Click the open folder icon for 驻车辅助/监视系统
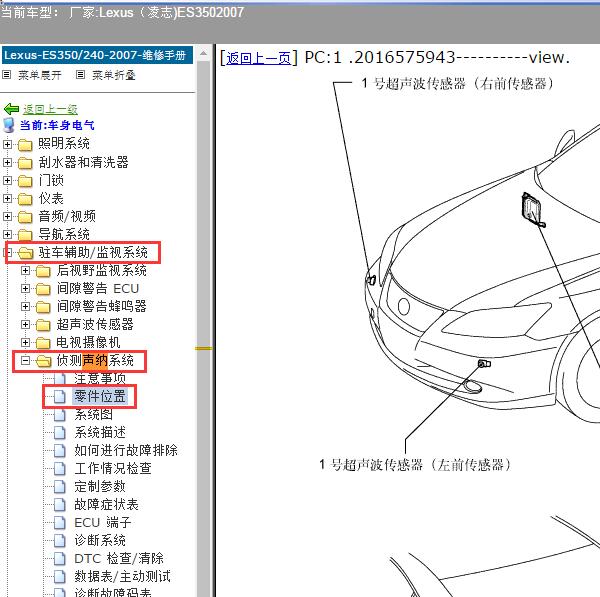600x597 pixels. [x=25, y=253]
